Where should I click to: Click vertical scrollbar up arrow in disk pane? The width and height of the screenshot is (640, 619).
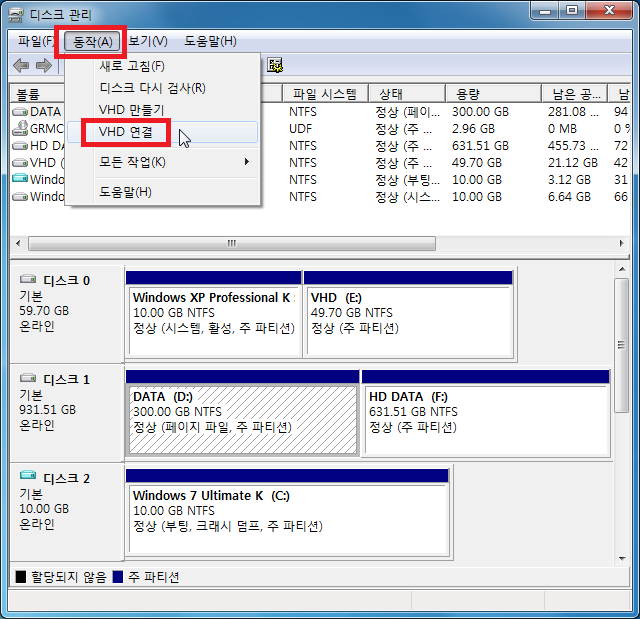point(622,269)
